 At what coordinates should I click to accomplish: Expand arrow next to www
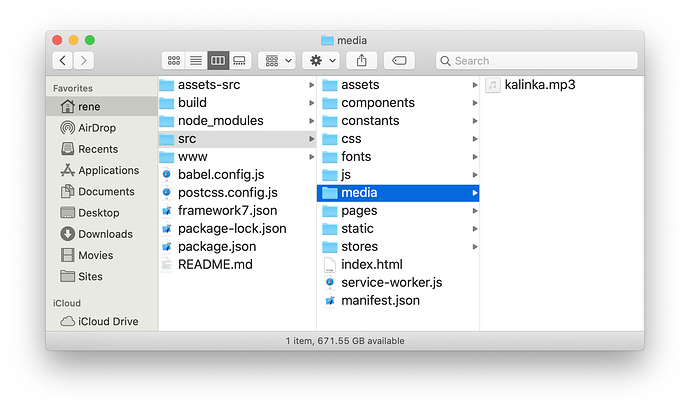[312, 157]
